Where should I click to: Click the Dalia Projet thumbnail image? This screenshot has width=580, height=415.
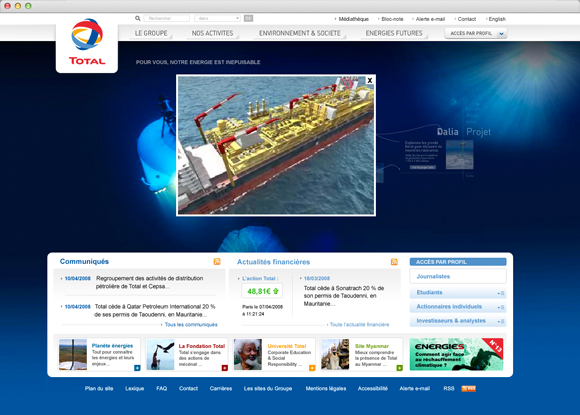pos(459,155)
